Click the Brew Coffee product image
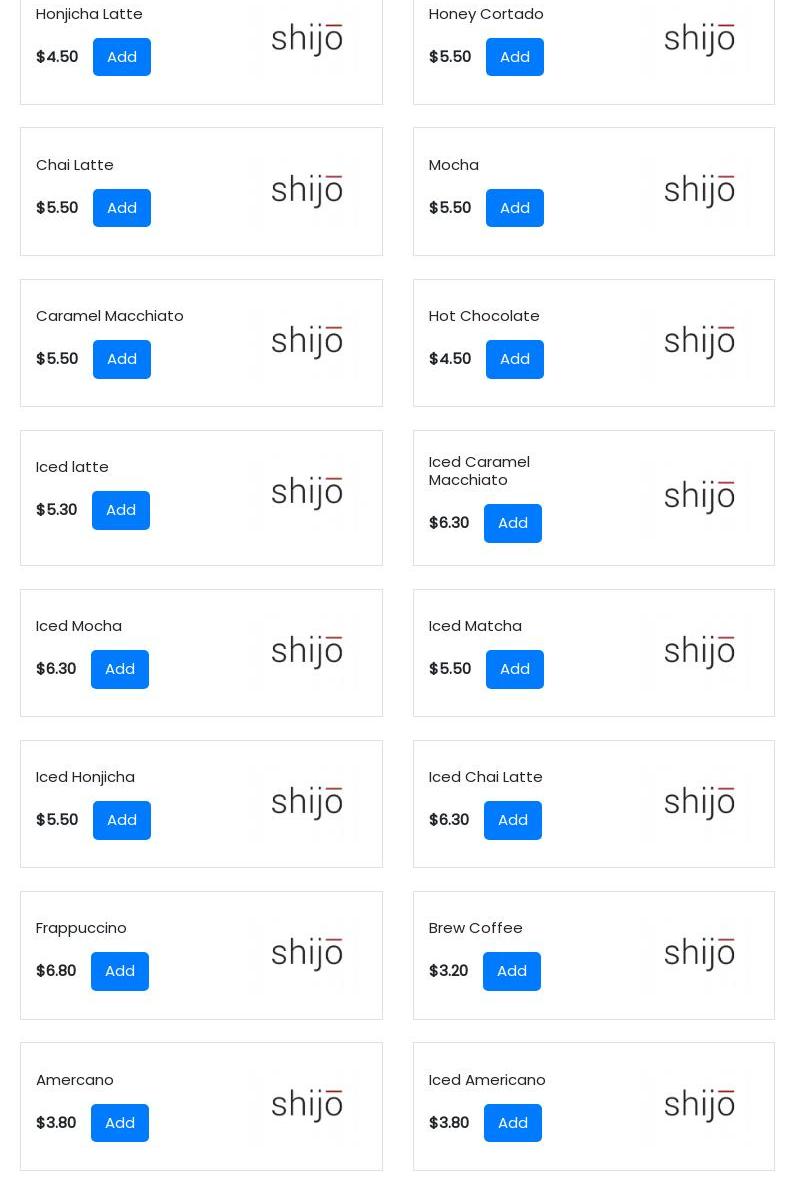Screen dimensions: 795x1178 [699, 954]
